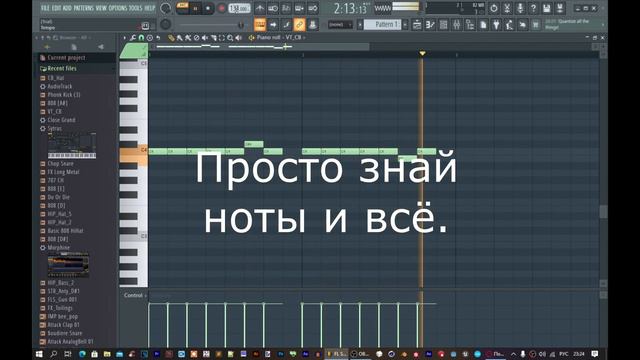Toggle piano roll snap magnet icon
640x360 pixels.
141,38
